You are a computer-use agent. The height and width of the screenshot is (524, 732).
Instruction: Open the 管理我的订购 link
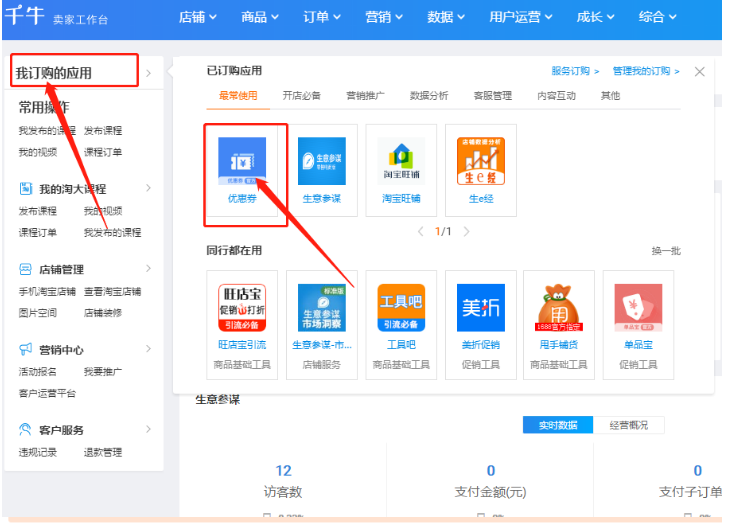(x=646, y=71)
